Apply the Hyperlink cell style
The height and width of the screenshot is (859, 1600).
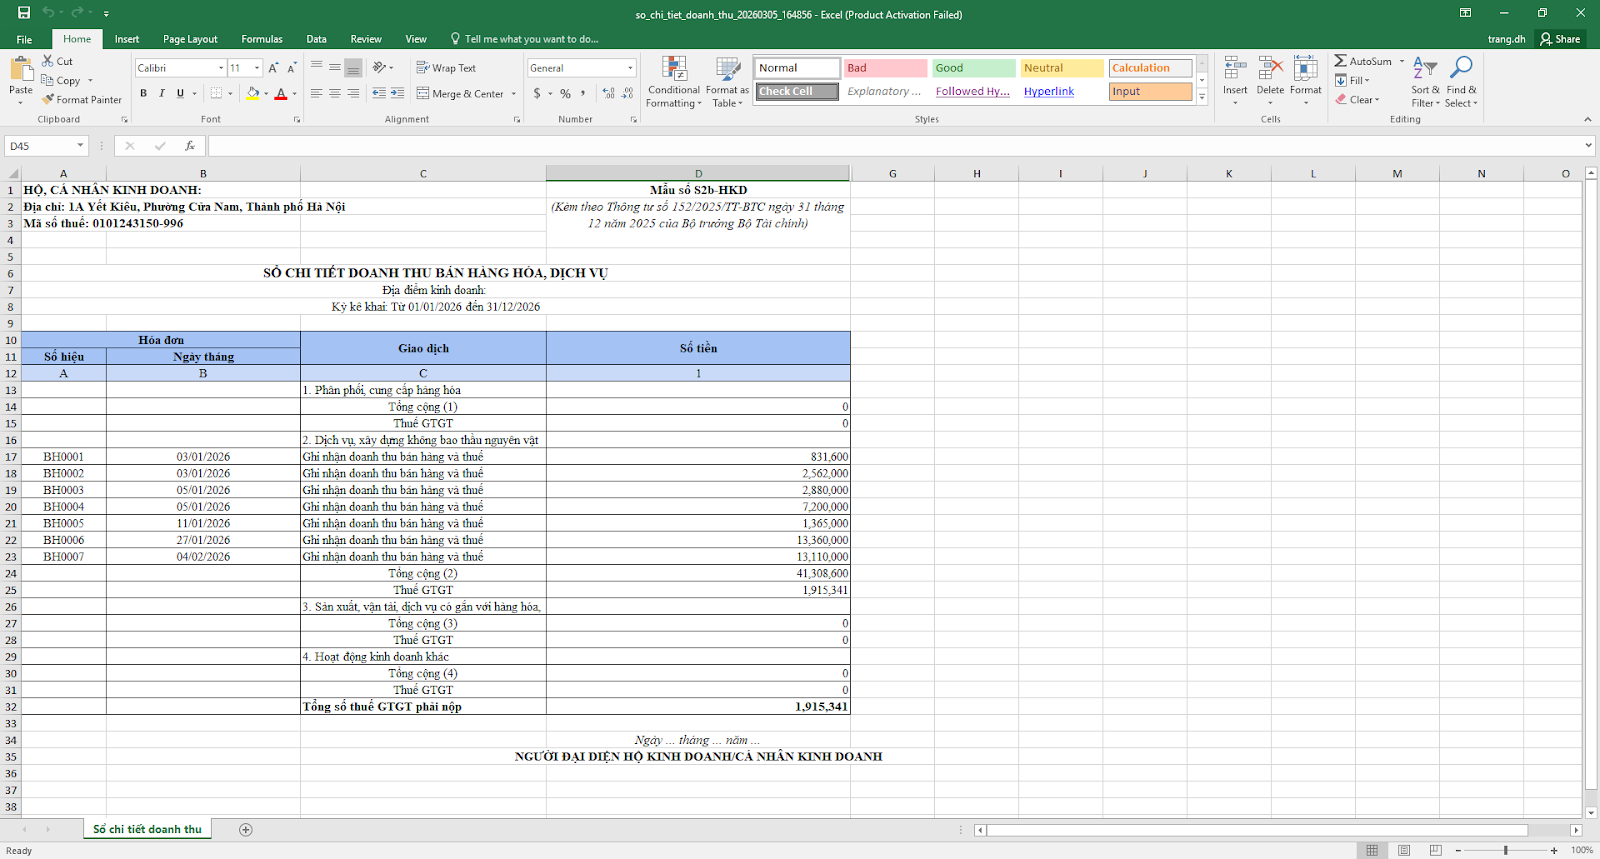coord(1049,91)
